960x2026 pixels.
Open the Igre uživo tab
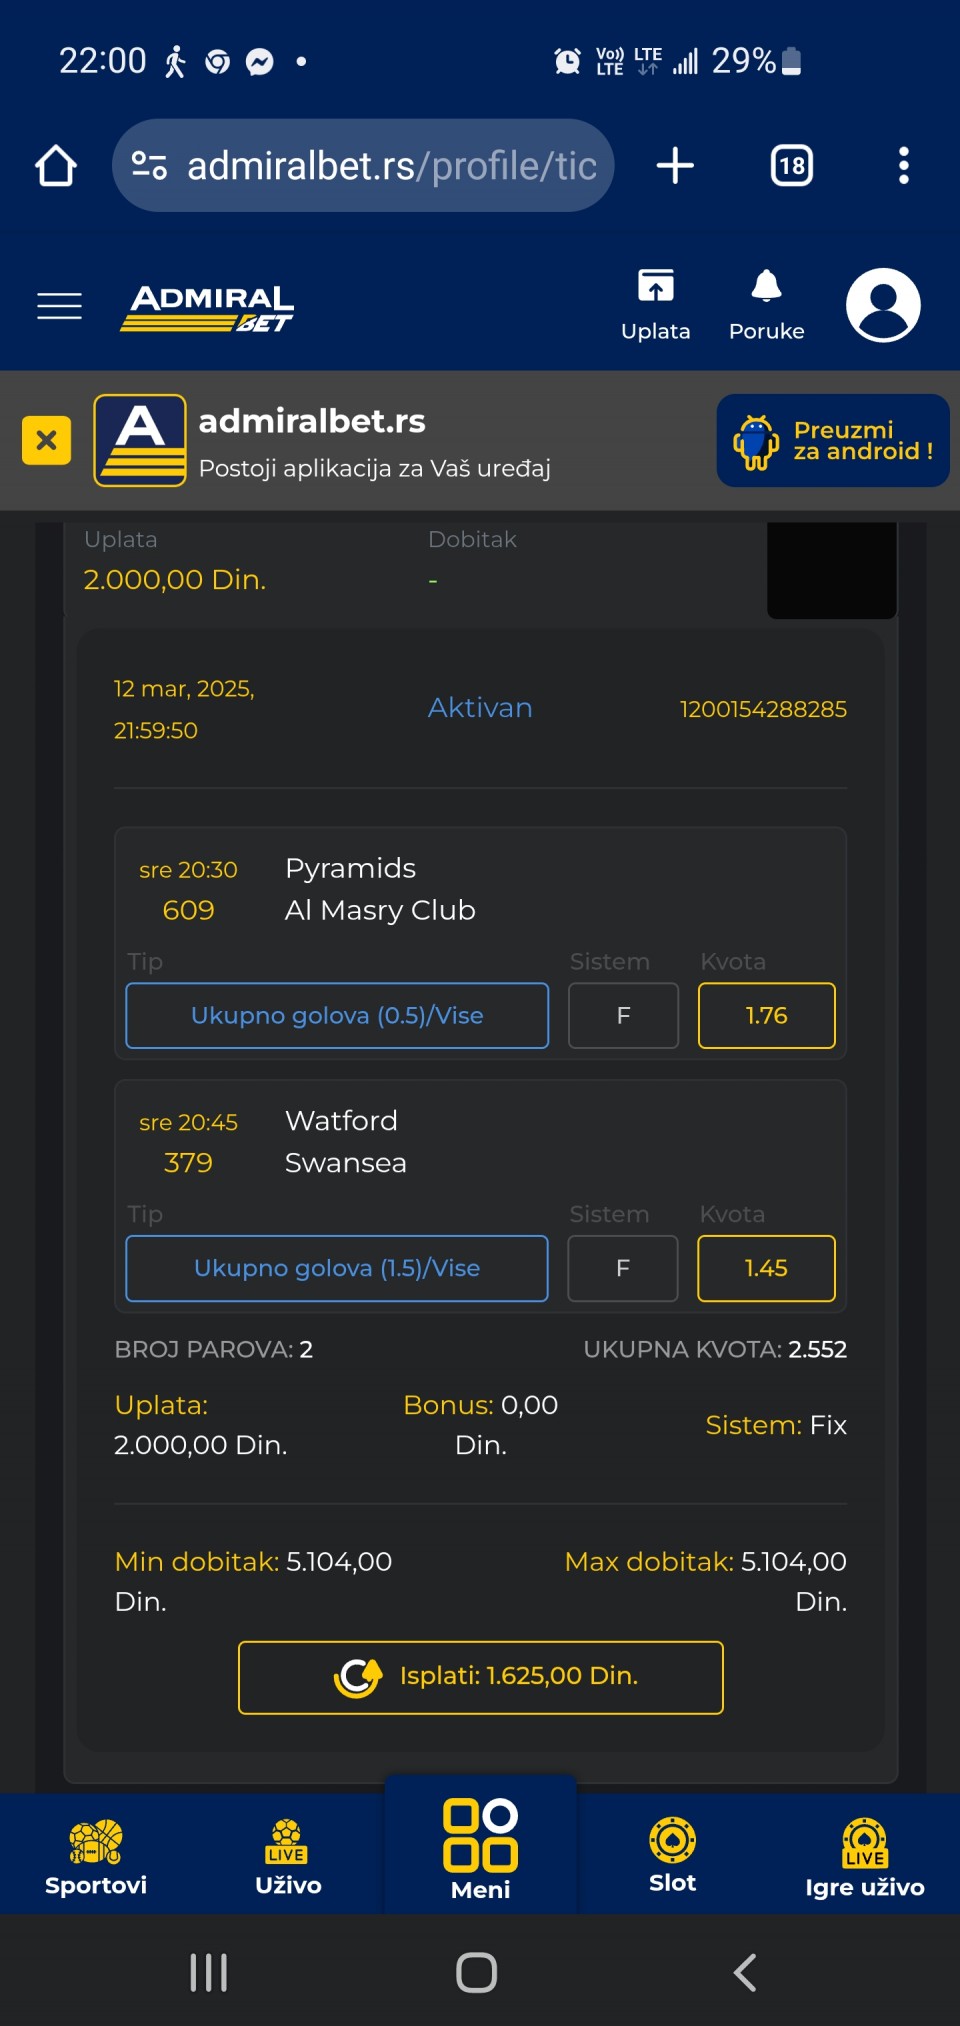click(x=864, y=1856)
